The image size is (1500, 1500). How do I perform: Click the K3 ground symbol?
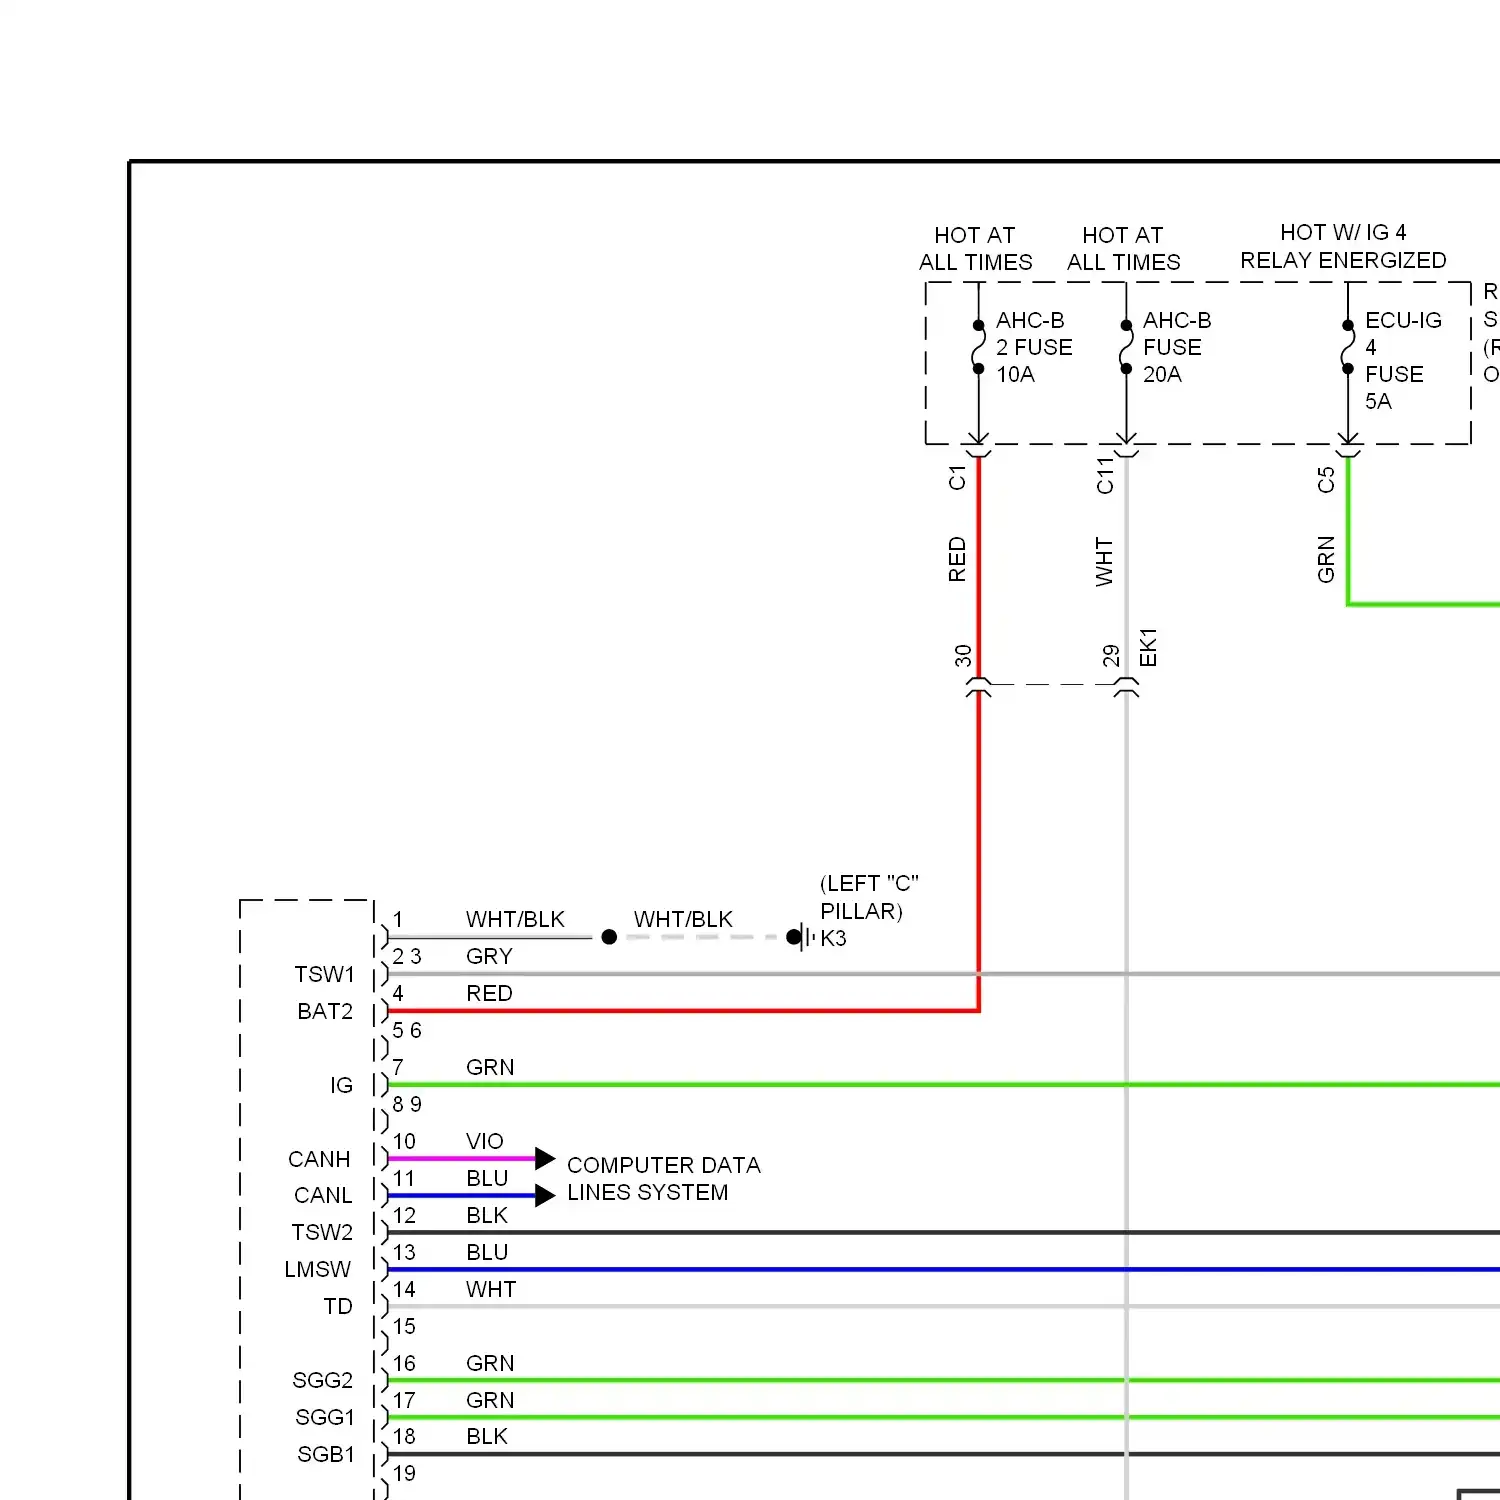point(801,937)
